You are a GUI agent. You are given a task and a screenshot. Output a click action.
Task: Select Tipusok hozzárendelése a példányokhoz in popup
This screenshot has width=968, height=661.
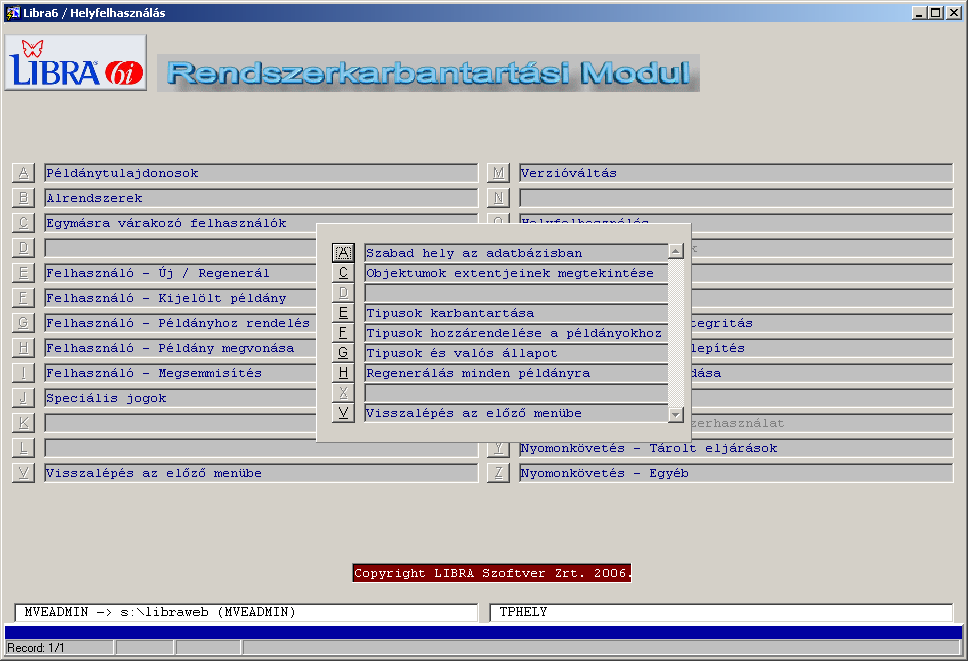coord(516,333)
